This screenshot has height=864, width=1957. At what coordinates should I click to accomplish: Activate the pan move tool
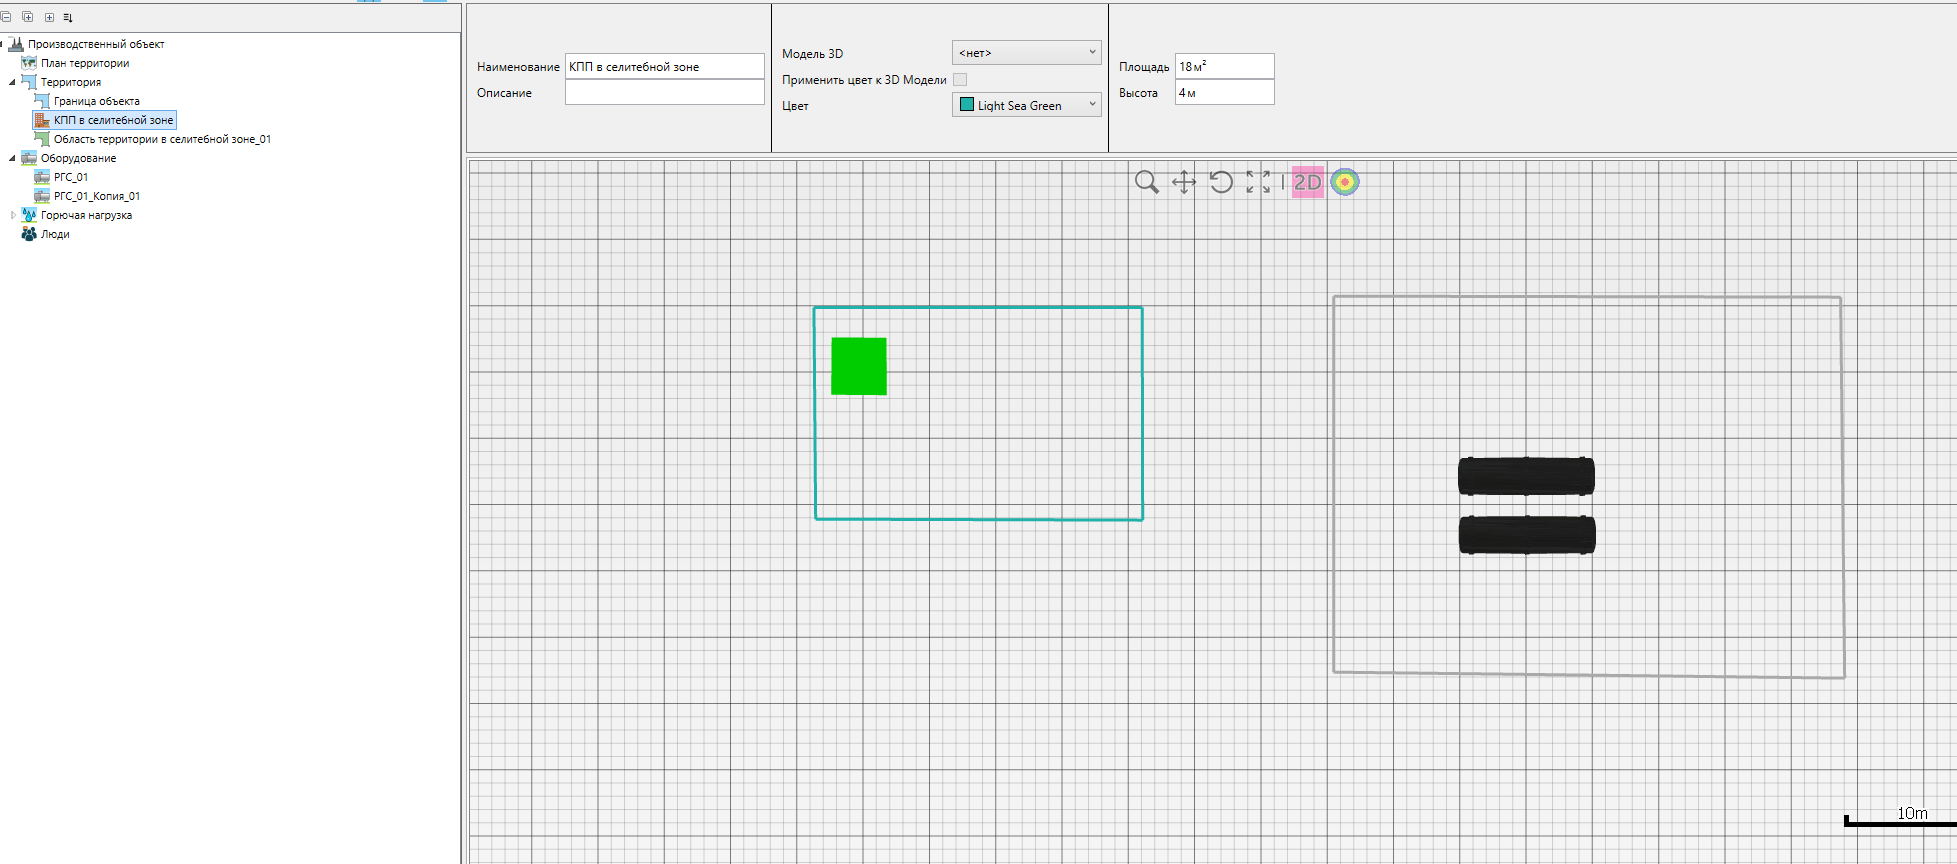point(1184,182)
